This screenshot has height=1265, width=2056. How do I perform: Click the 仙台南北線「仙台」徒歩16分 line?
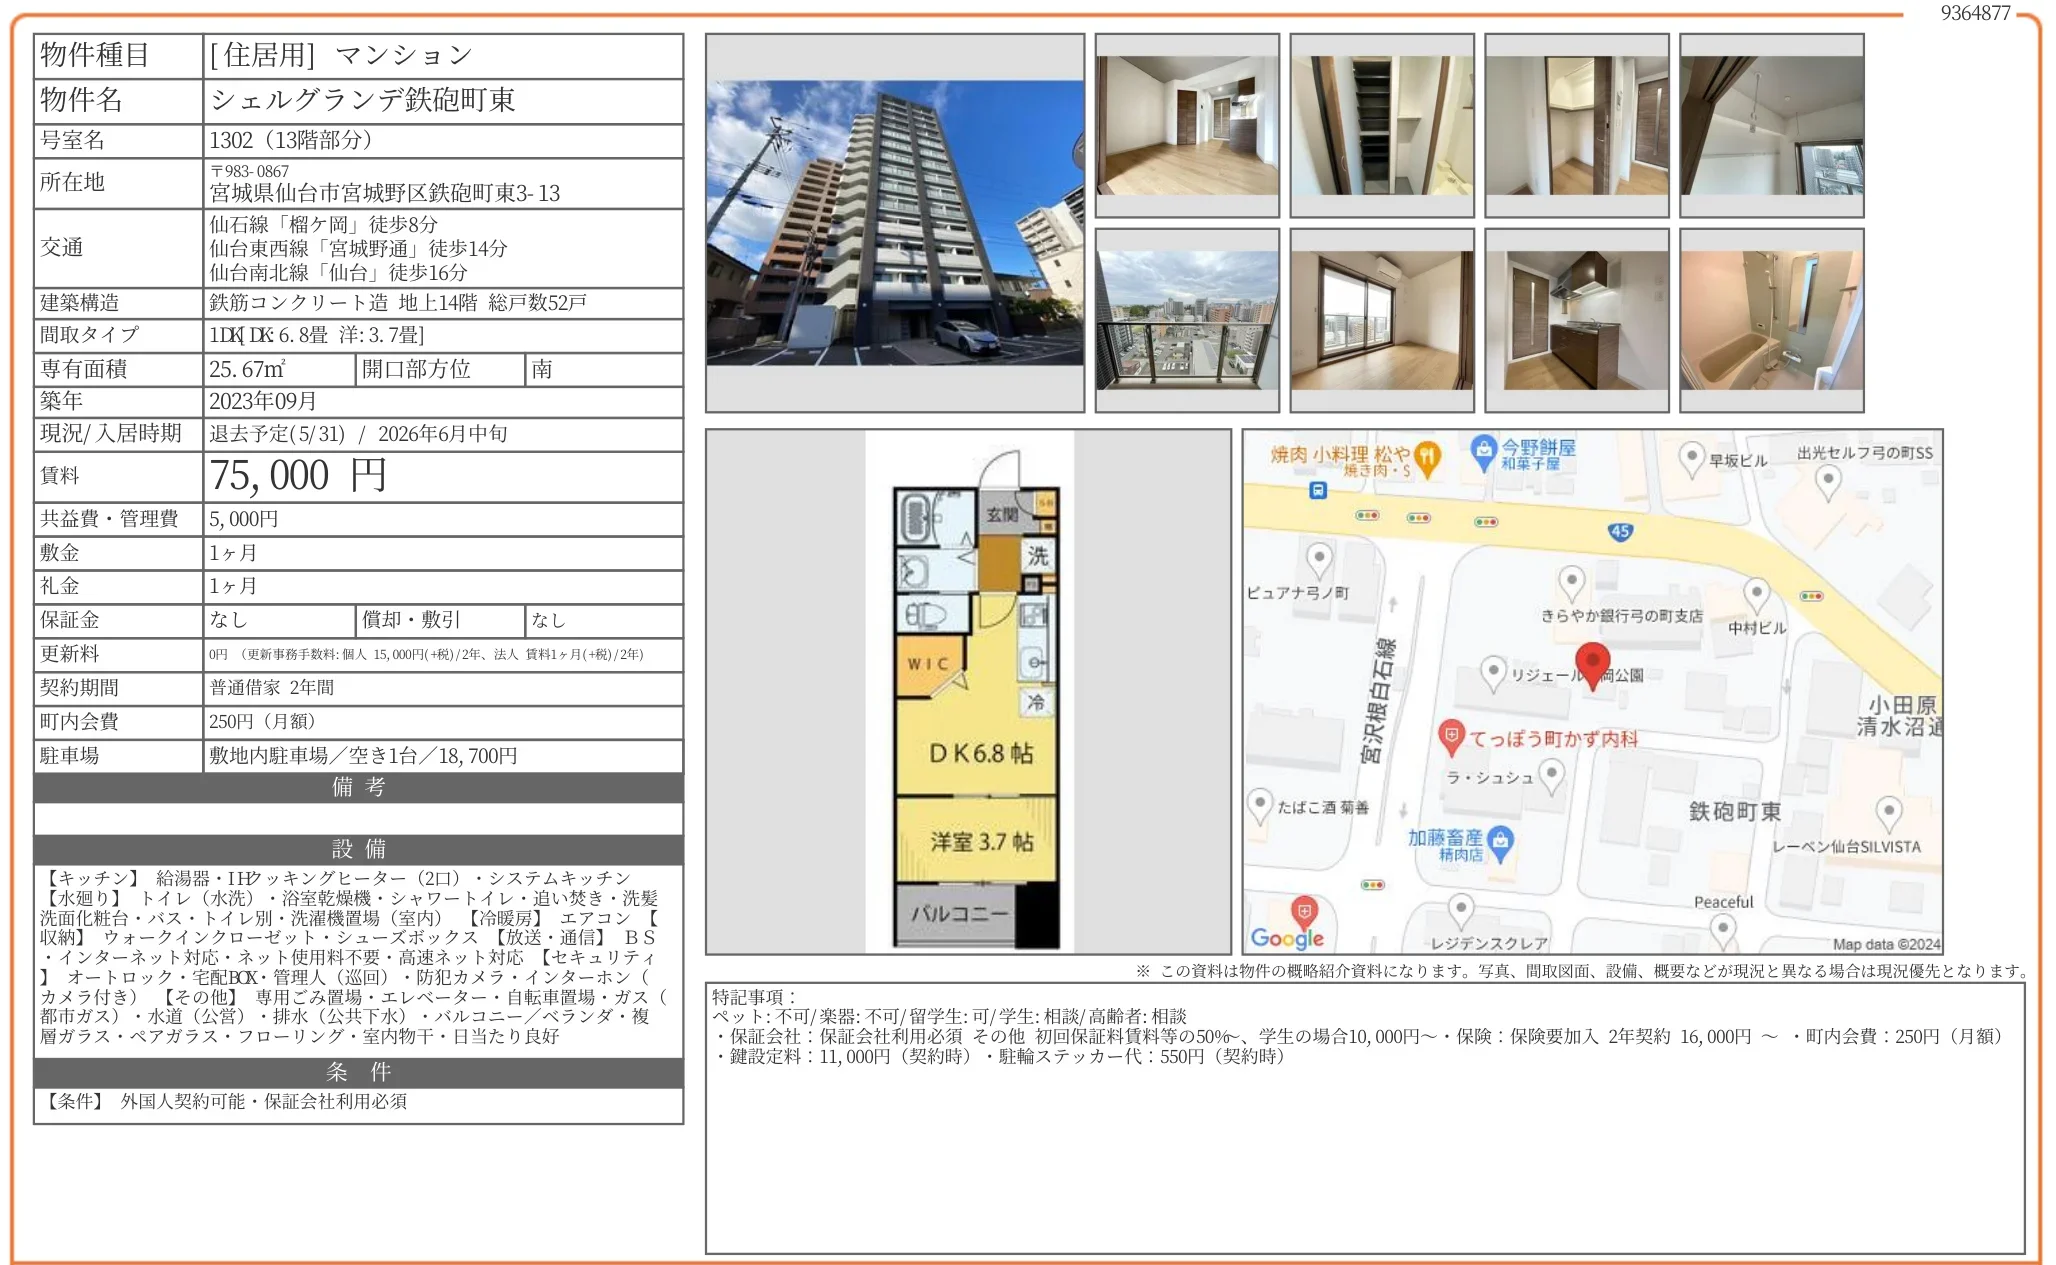(338, 272)
